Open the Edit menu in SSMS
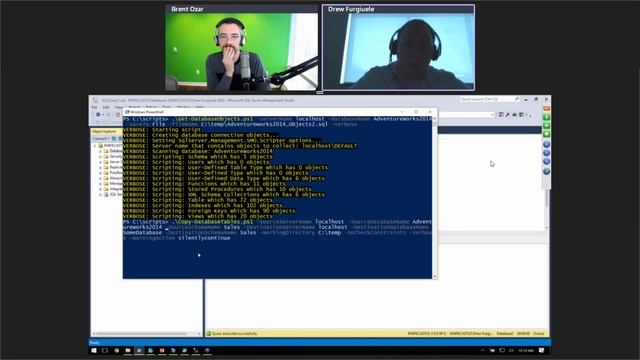The height and width of the screenshot is (360, 640). click(x=106, y=107)
